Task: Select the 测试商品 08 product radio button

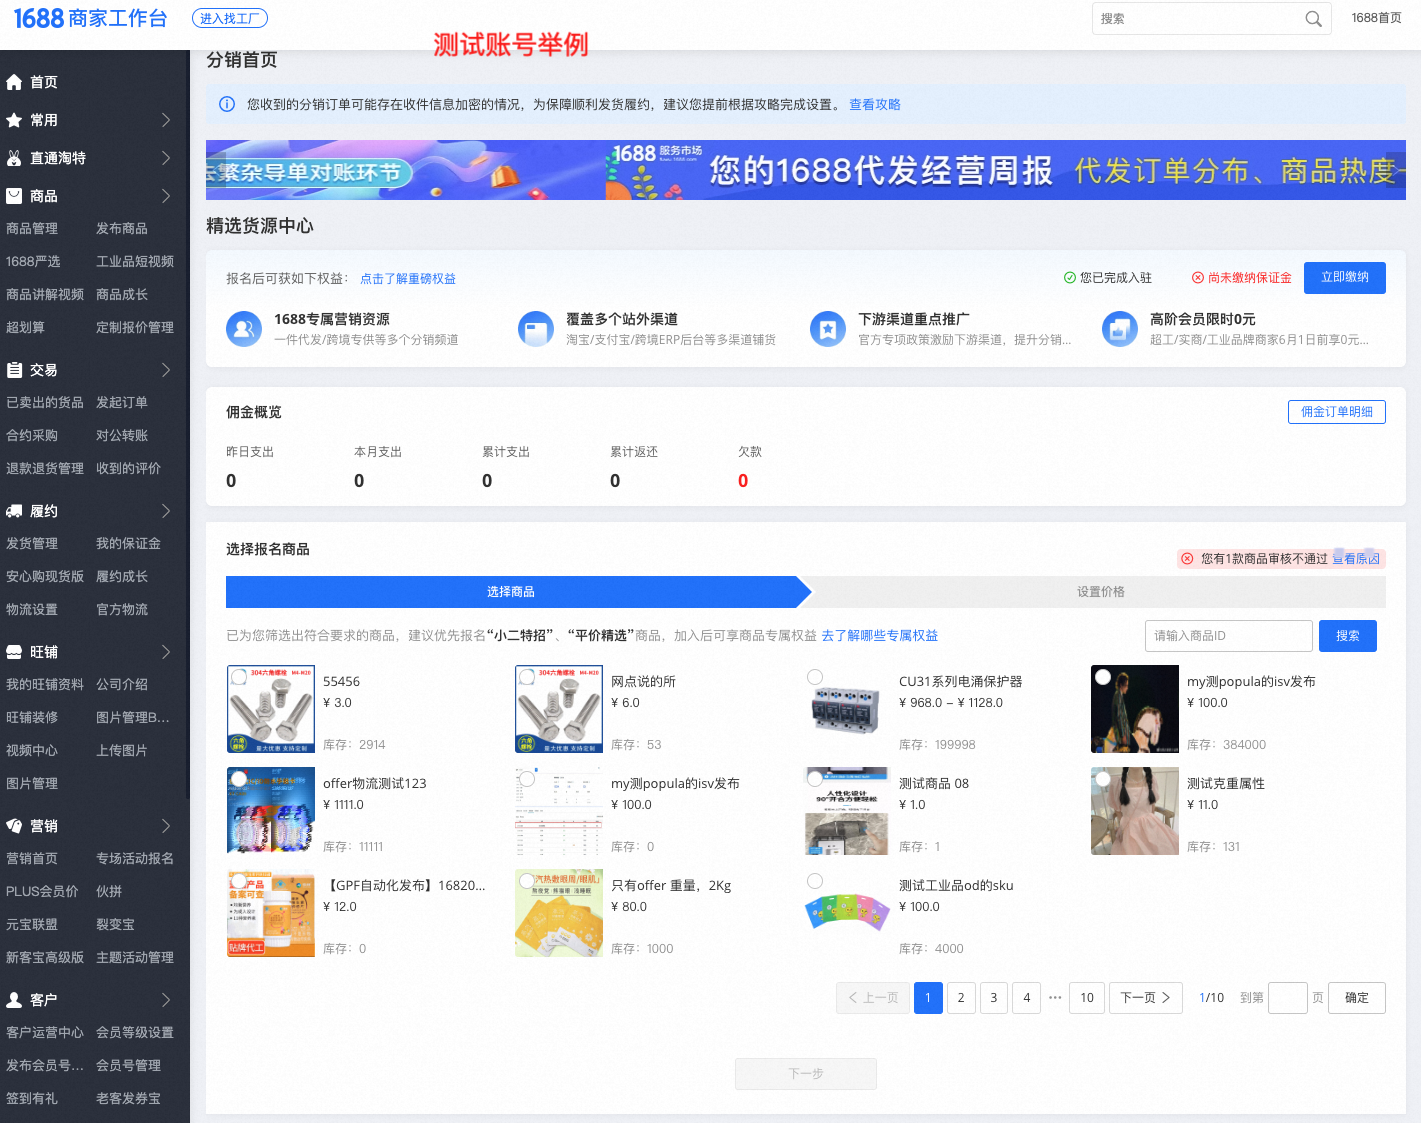Action: [x=815, y=777]
